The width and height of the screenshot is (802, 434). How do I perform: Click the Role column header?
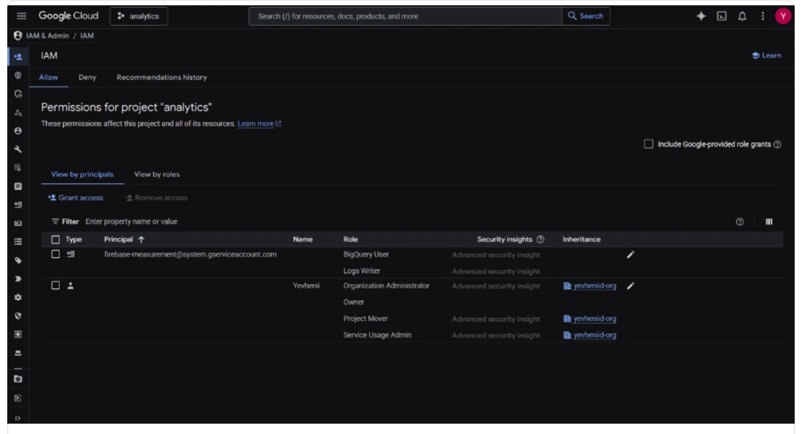coord(350,239)
